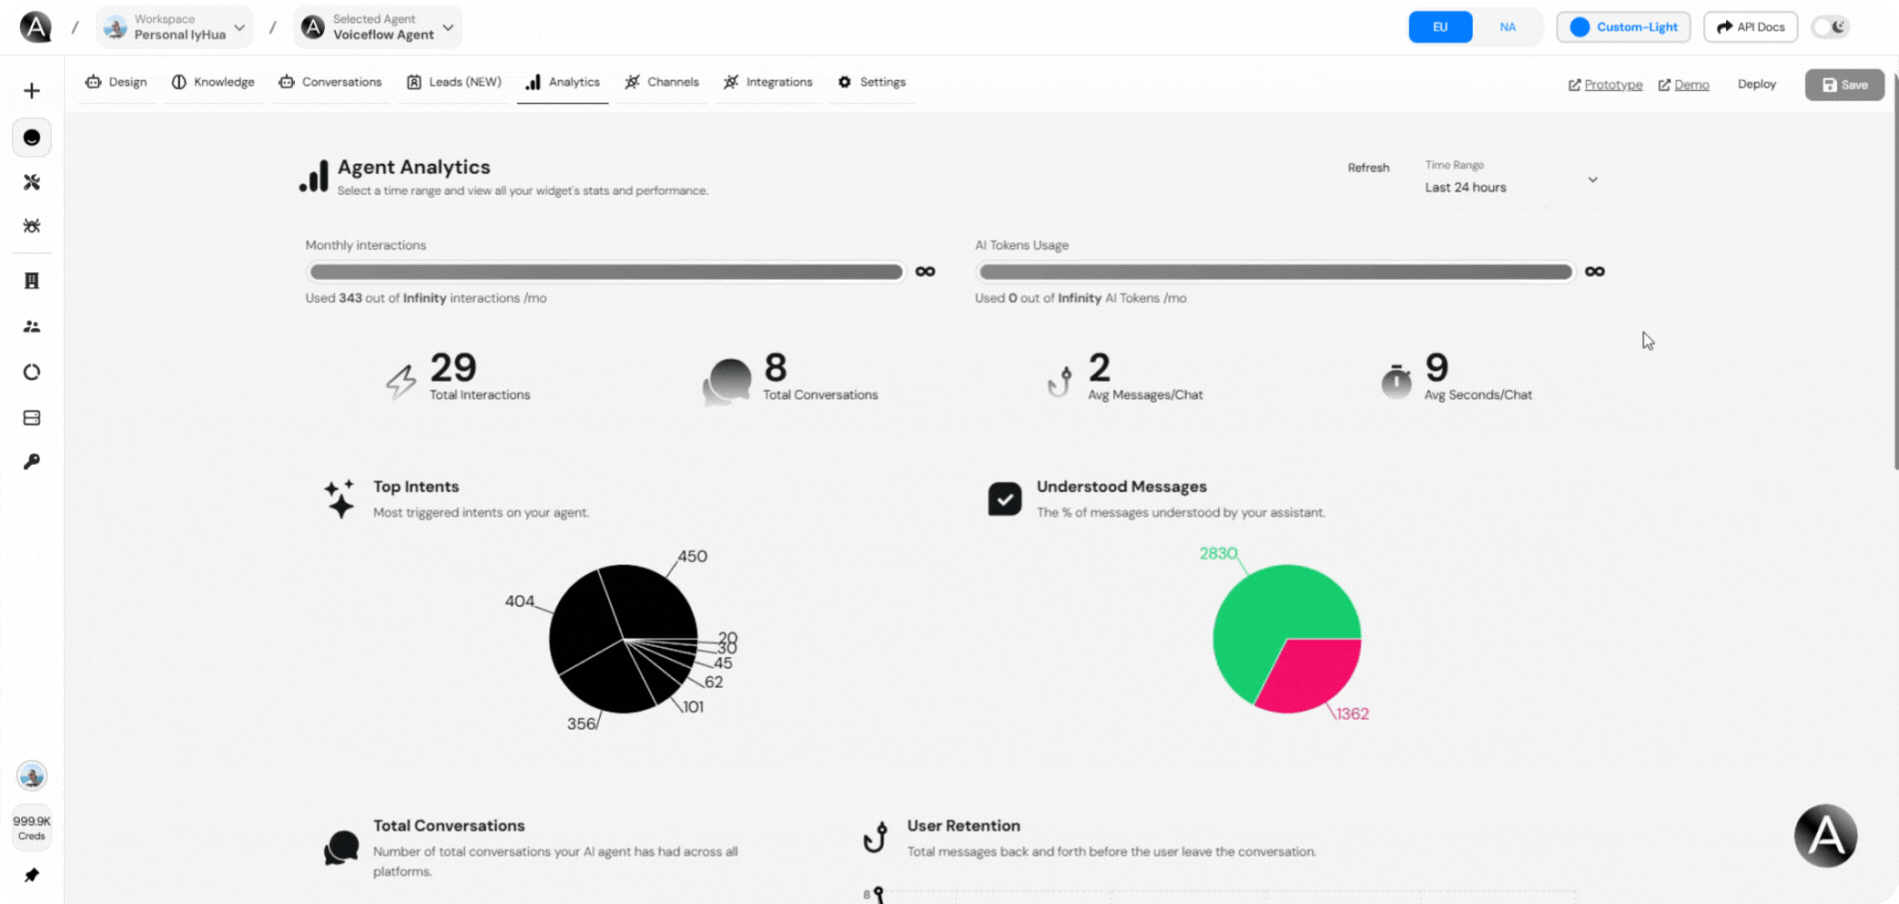Open the Prototype link
The height and width of the screenshot is (904, 1899).
point(1605,85)
